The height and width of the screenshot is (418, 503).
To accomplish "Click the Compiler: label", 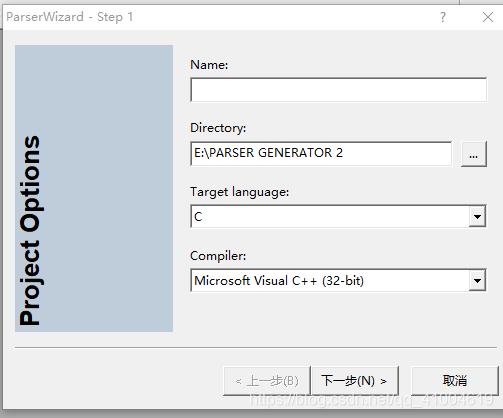I will click(218, 256).
